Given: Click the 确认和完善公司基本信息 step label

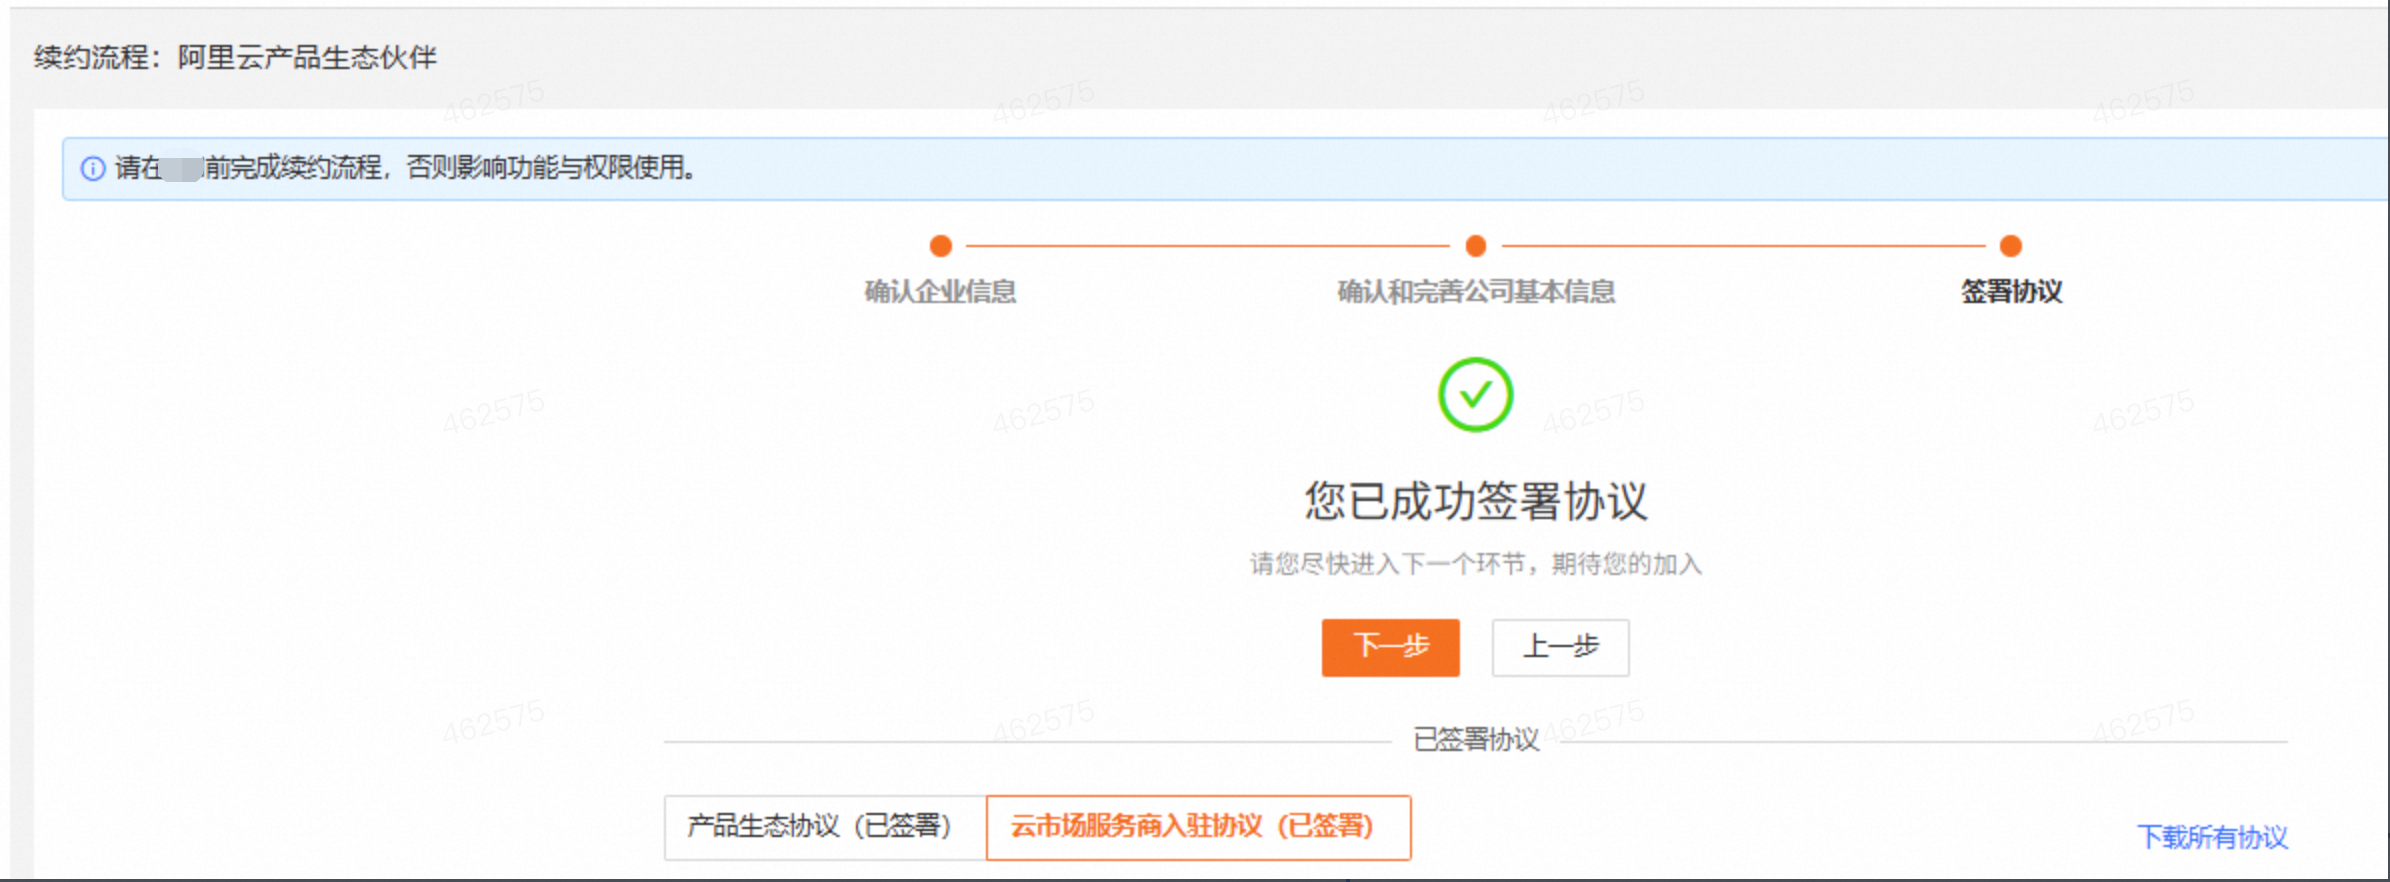Looking at the screenshot, I should (x=1476, y=292).
